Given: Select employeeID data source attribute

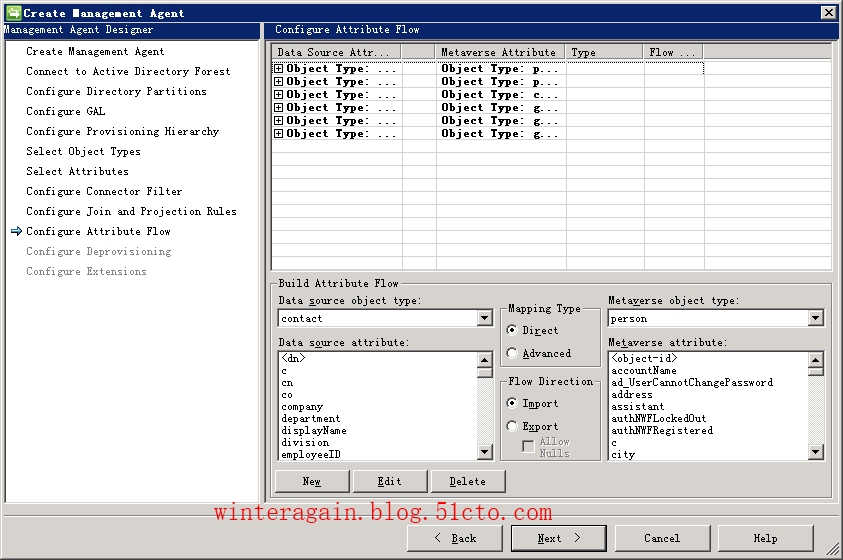Looking at the screenshot, I should (311, 455).
